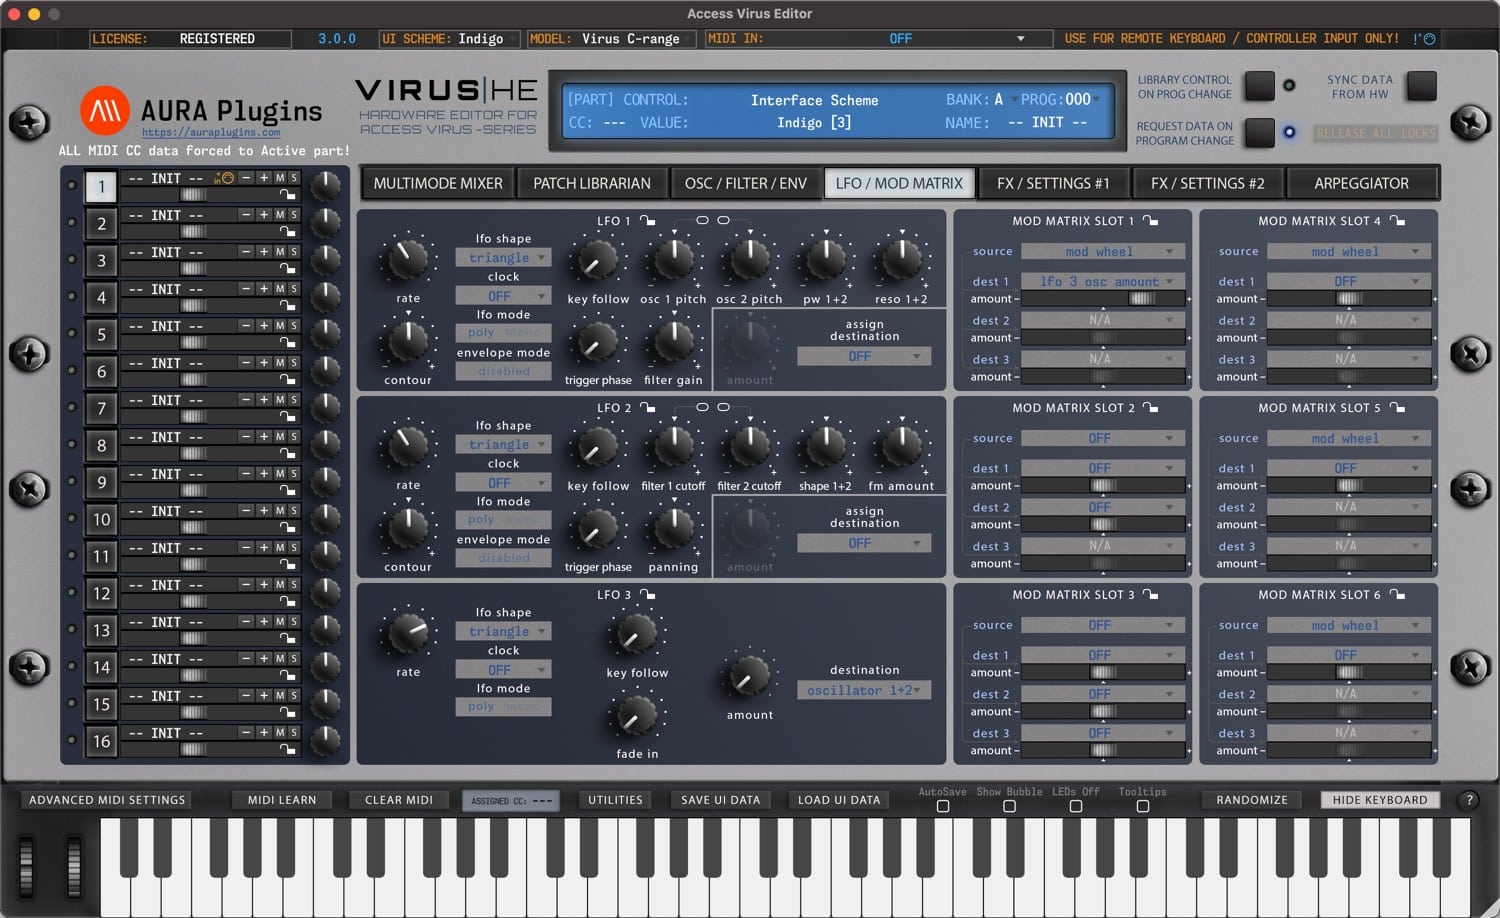Screen dimensions: 1500x918
Task: Click the Assigned CC field
Action: [x=512, y=800]
